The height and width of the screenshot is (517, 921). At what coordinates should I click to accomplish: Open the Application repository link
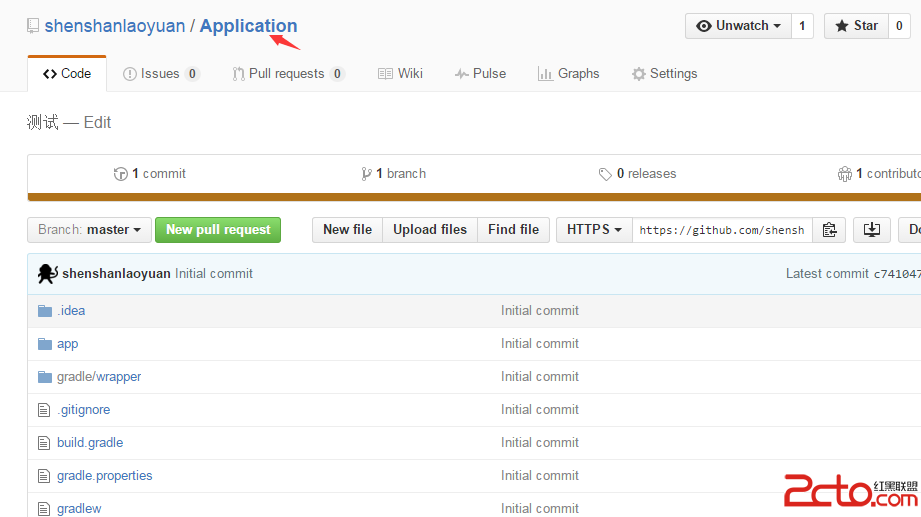click(x=248, y=26)
